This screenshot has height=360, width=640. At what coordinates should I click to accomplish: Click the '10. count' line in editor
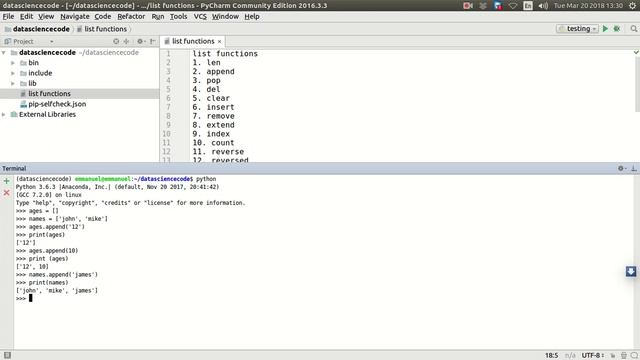point(213,143)
